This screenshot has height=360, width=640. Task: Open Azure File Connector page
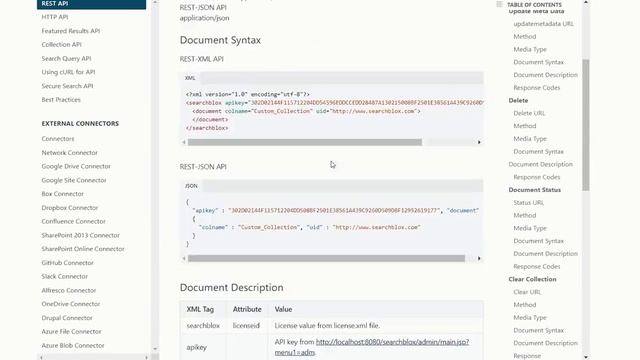pos(71,331)
